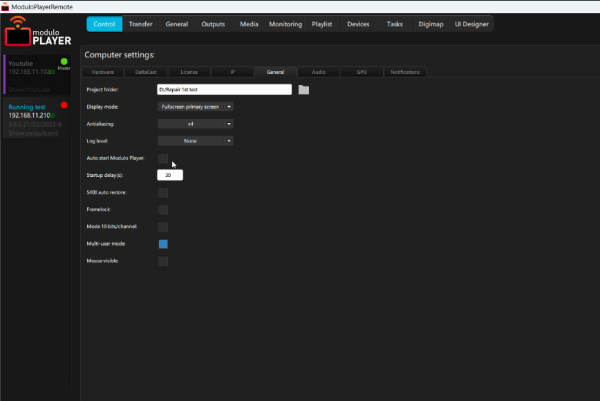This screenshot has width=600, height=401.
Task: Disable the Multi-user mode checkbox
Action: pyautogui.click(x=163, y=243)
